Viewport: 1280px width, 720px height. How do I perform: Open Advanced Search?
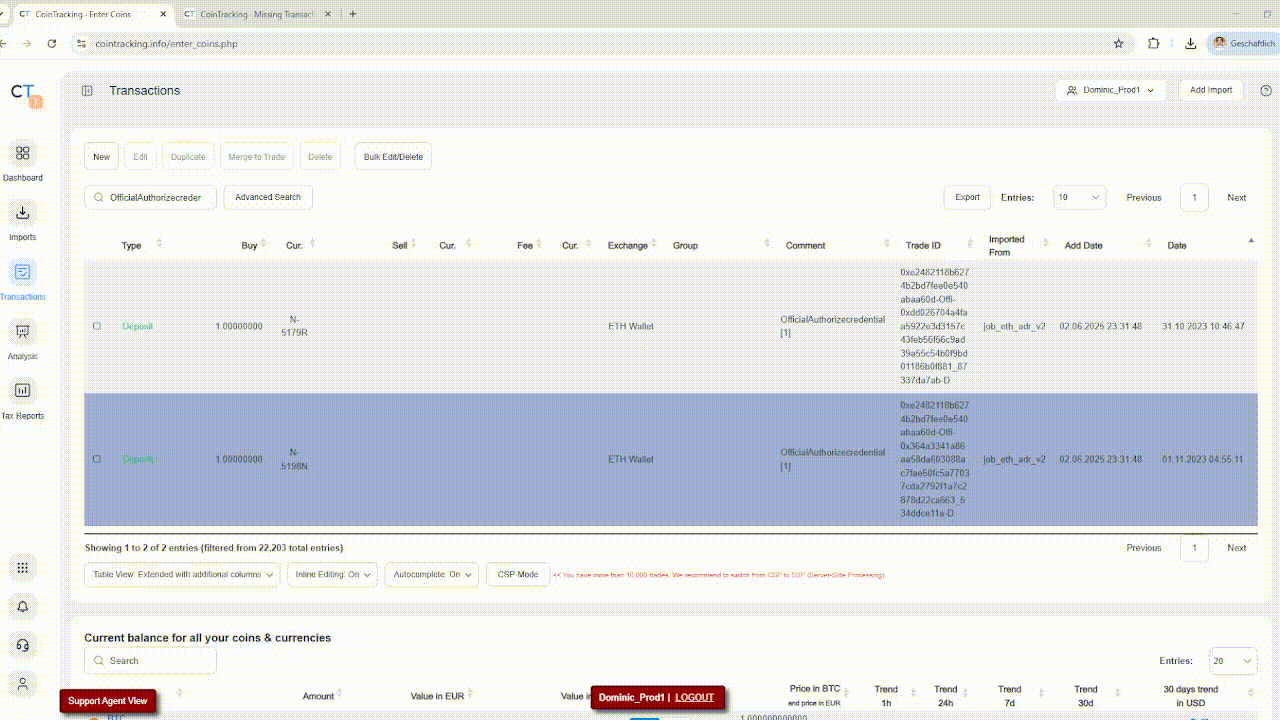point(268,197)
